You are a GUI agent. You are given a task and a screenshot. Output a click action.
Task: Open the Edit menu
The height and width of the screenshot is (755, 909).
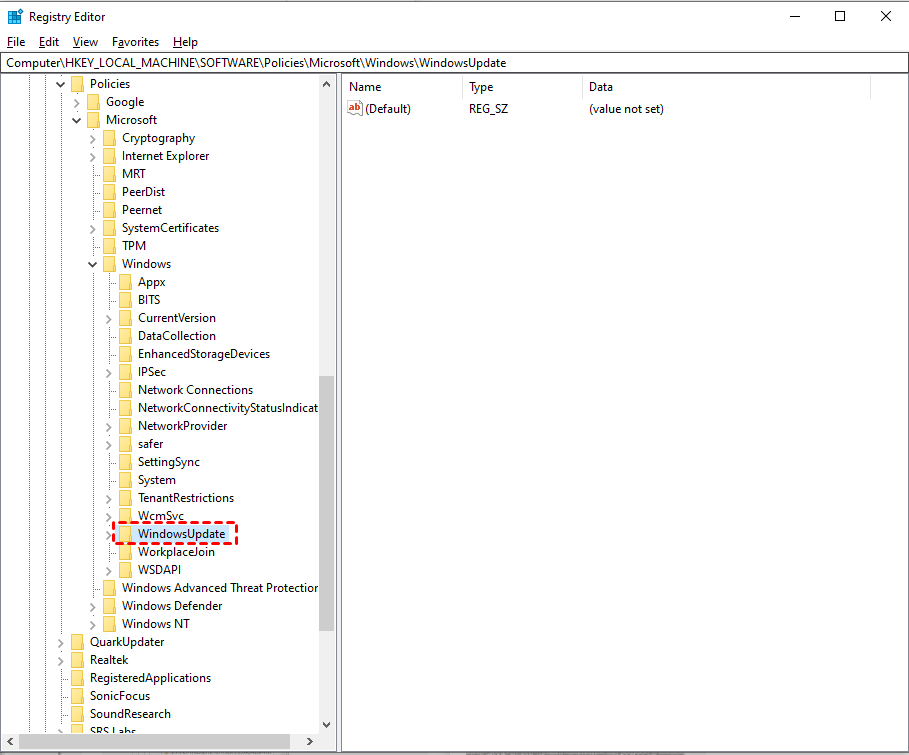coord(49,42)
